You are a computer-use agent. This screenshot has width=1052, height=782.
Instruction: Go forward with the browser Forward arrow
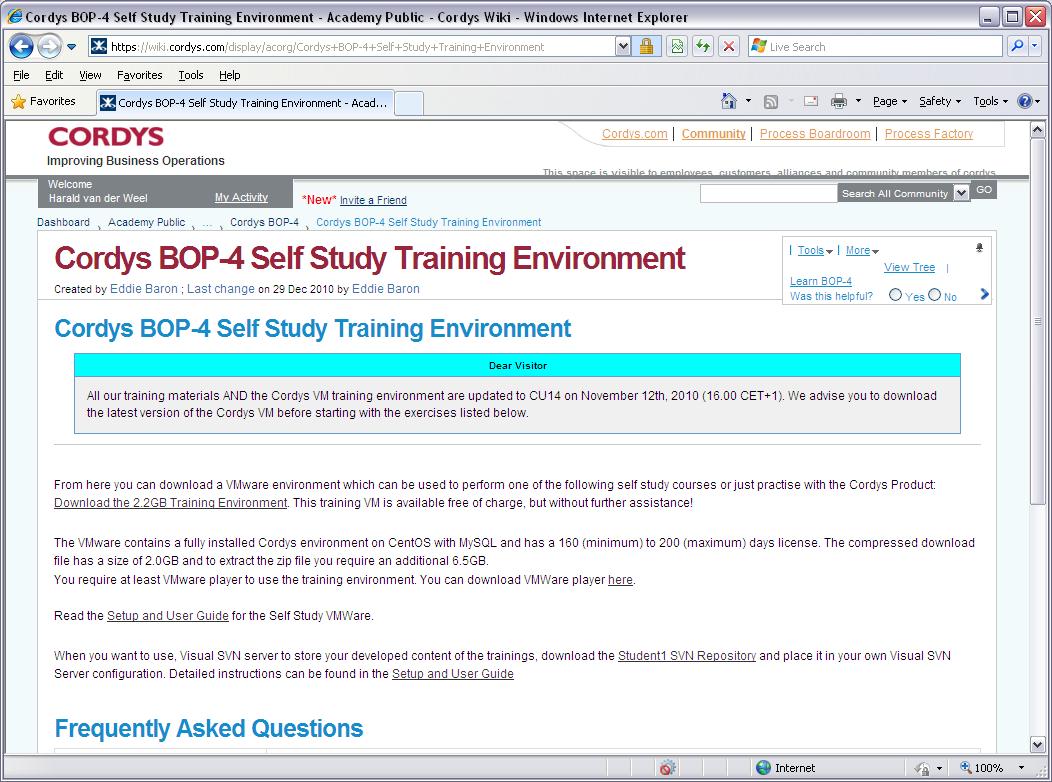pos(49,46)
